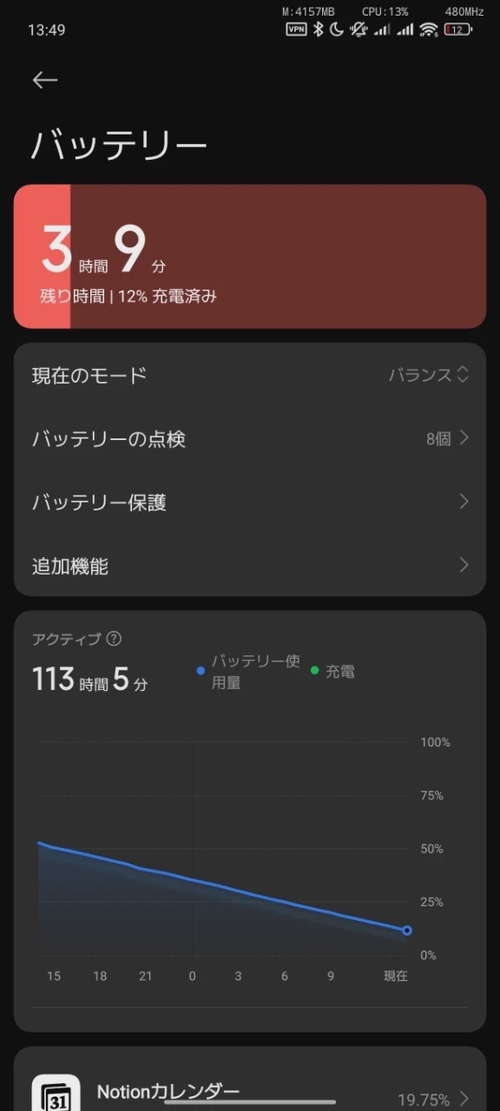Open the アクティブ help question-mark icon
Screen dimensions: 500x1111
pos(113,638)
